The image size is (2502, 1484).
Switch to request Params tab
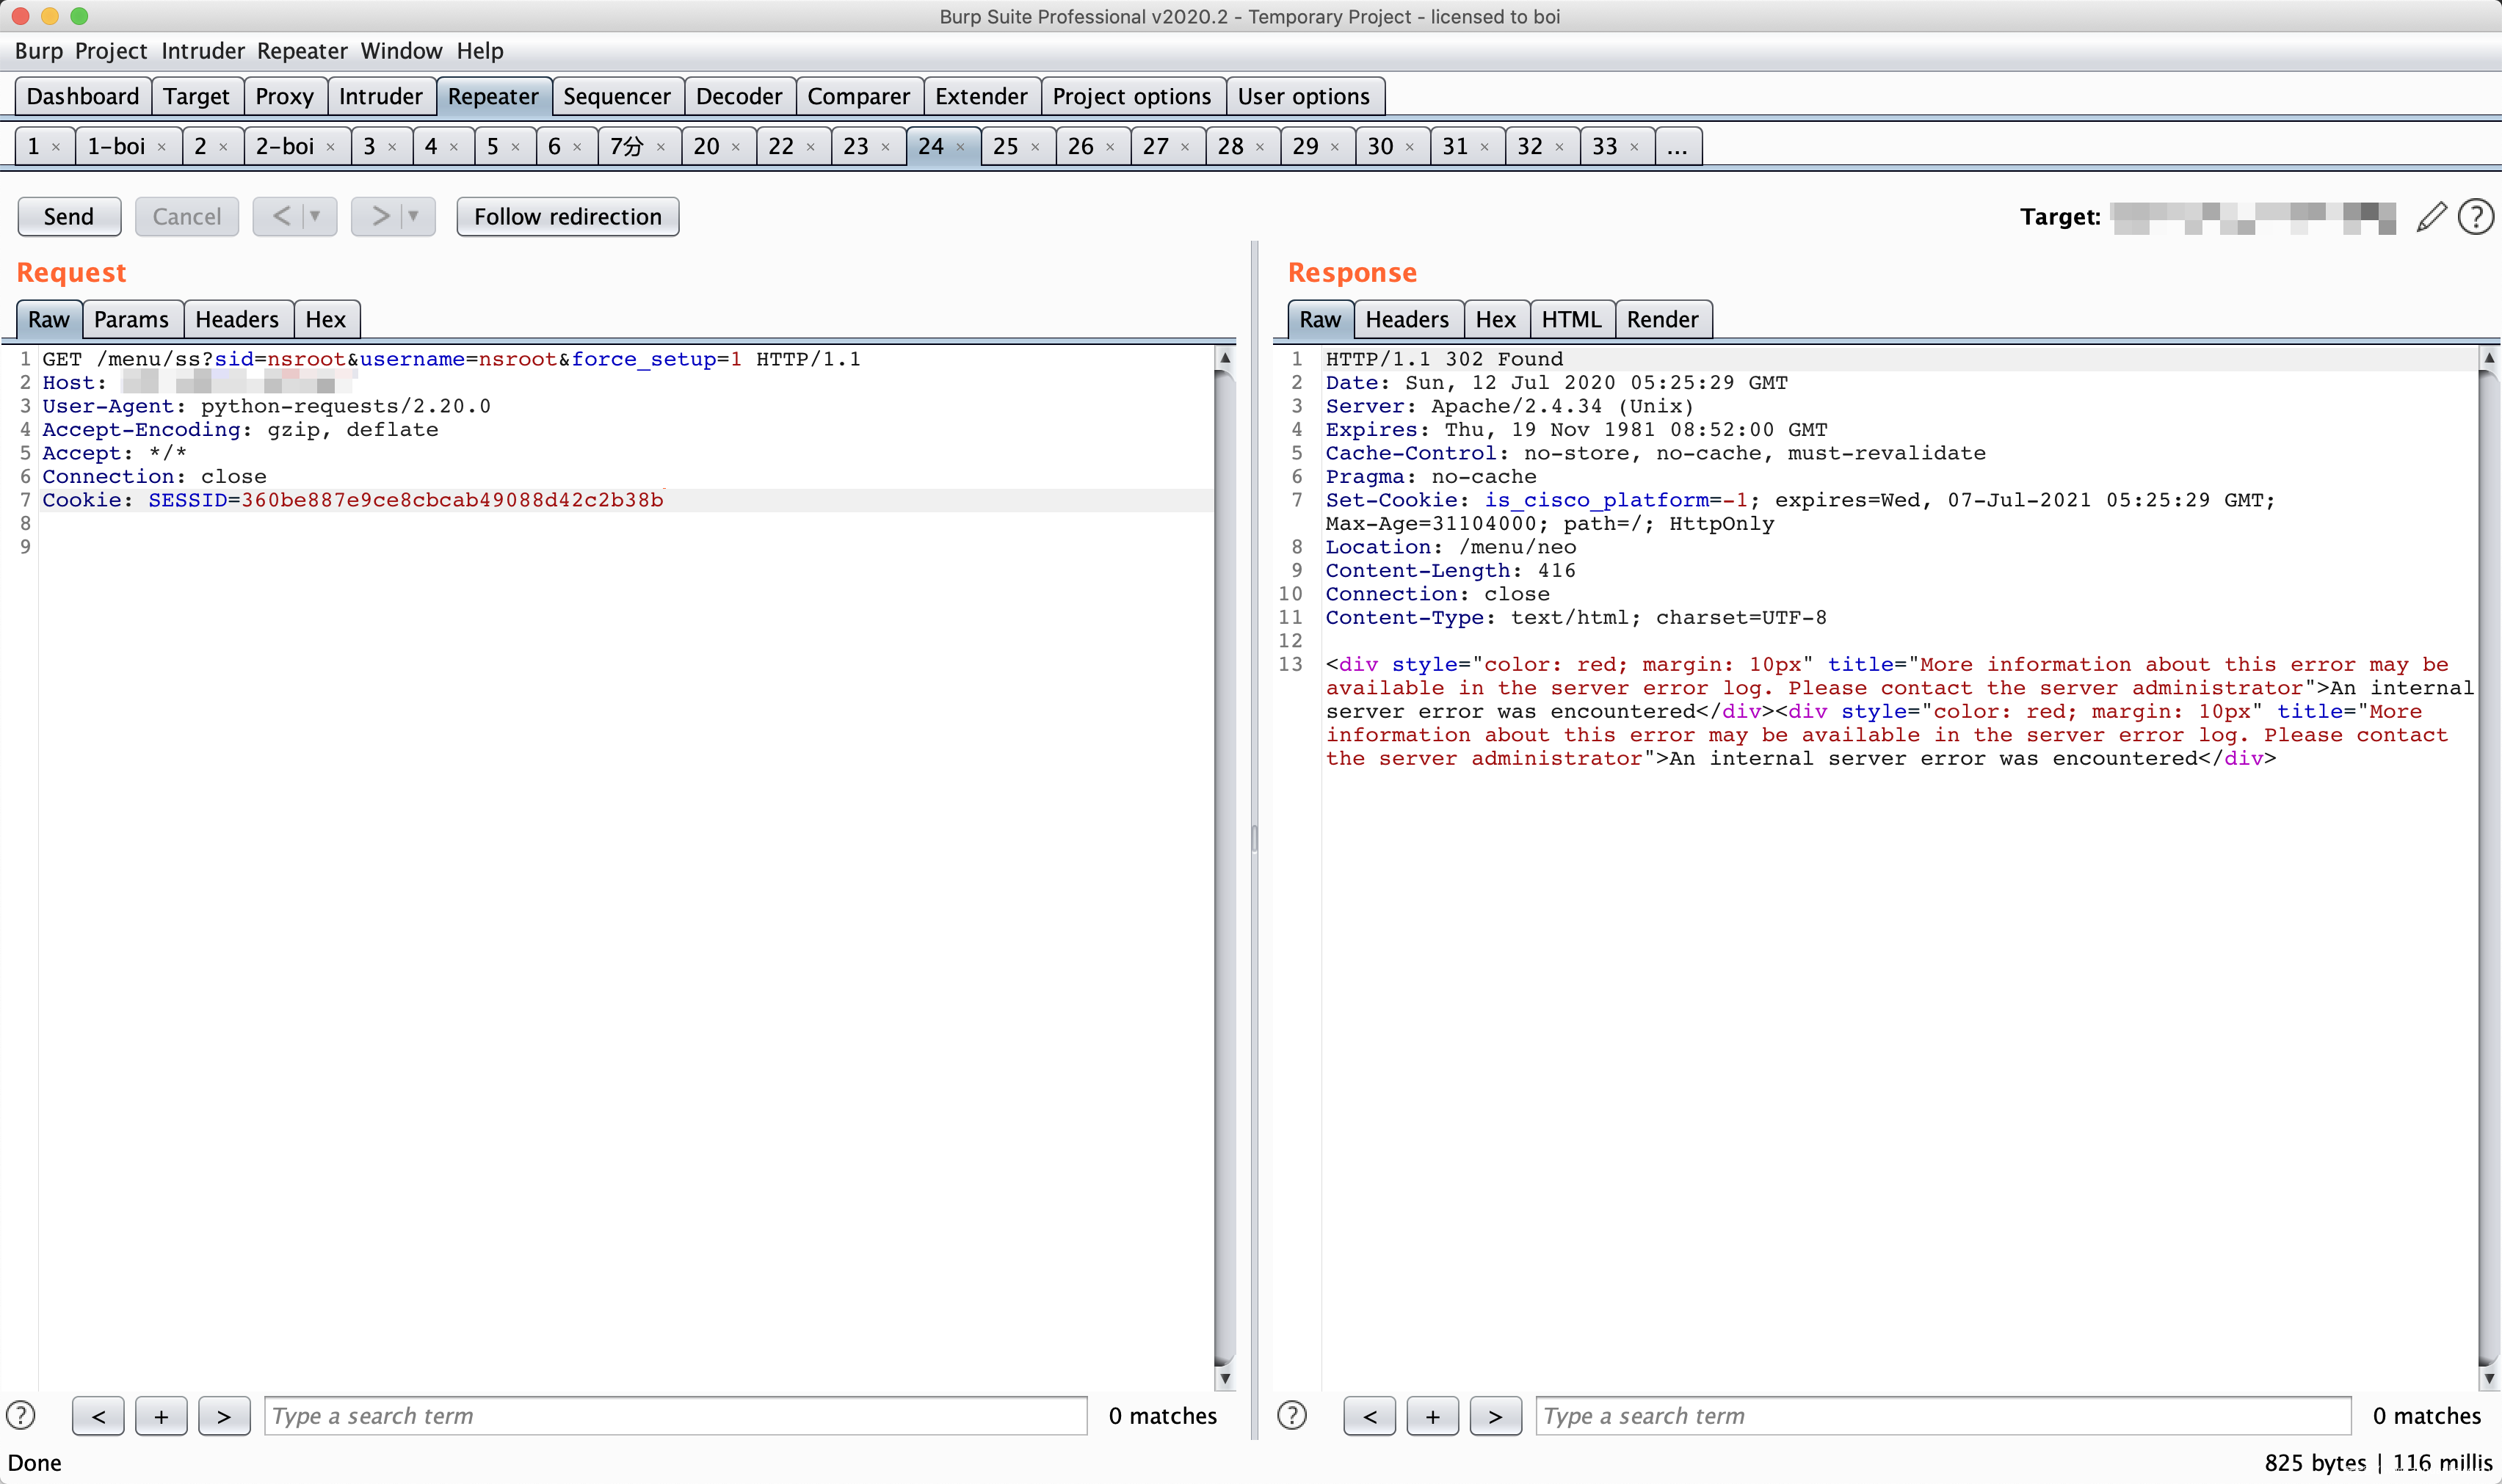(x=131, y=319)
